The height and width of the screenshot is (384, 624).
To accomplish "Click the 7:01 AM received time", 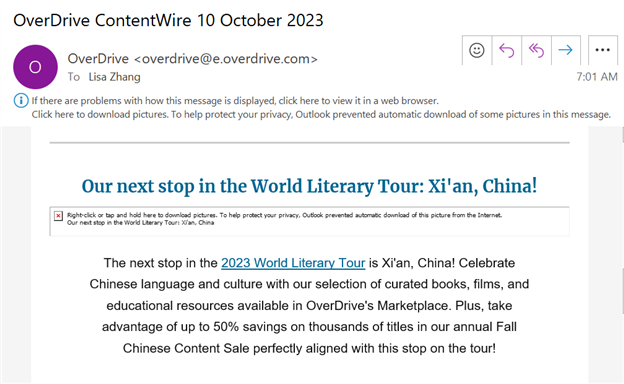I will pos(597,76).
